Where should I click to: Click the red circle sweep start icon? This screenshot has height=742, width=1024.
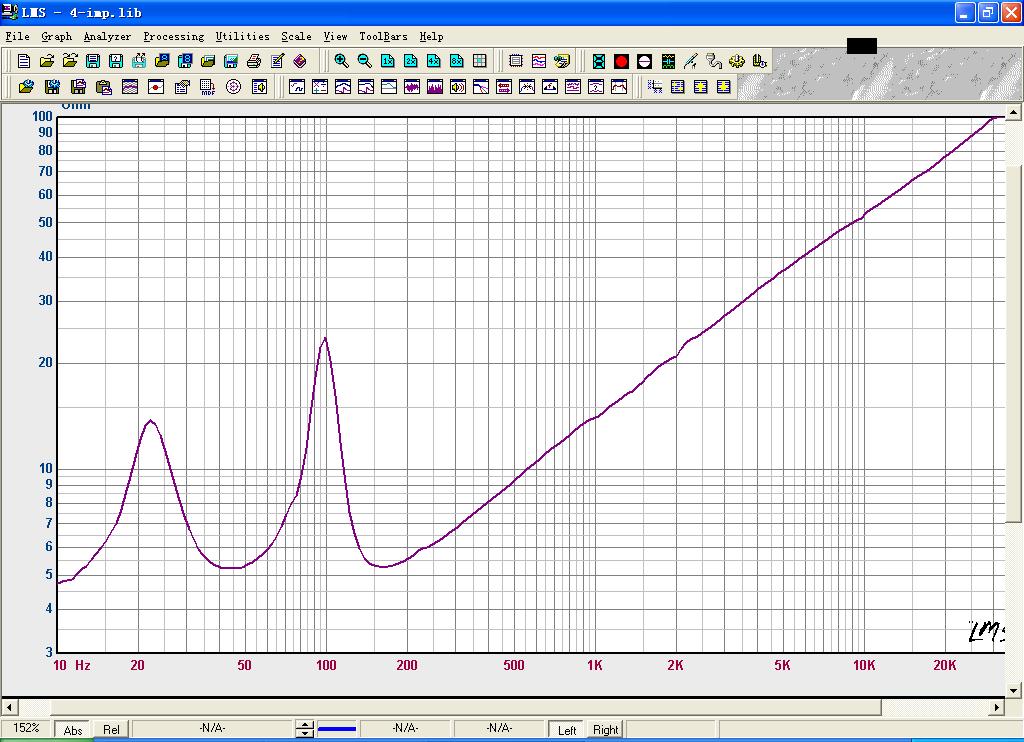pos(621,61)
